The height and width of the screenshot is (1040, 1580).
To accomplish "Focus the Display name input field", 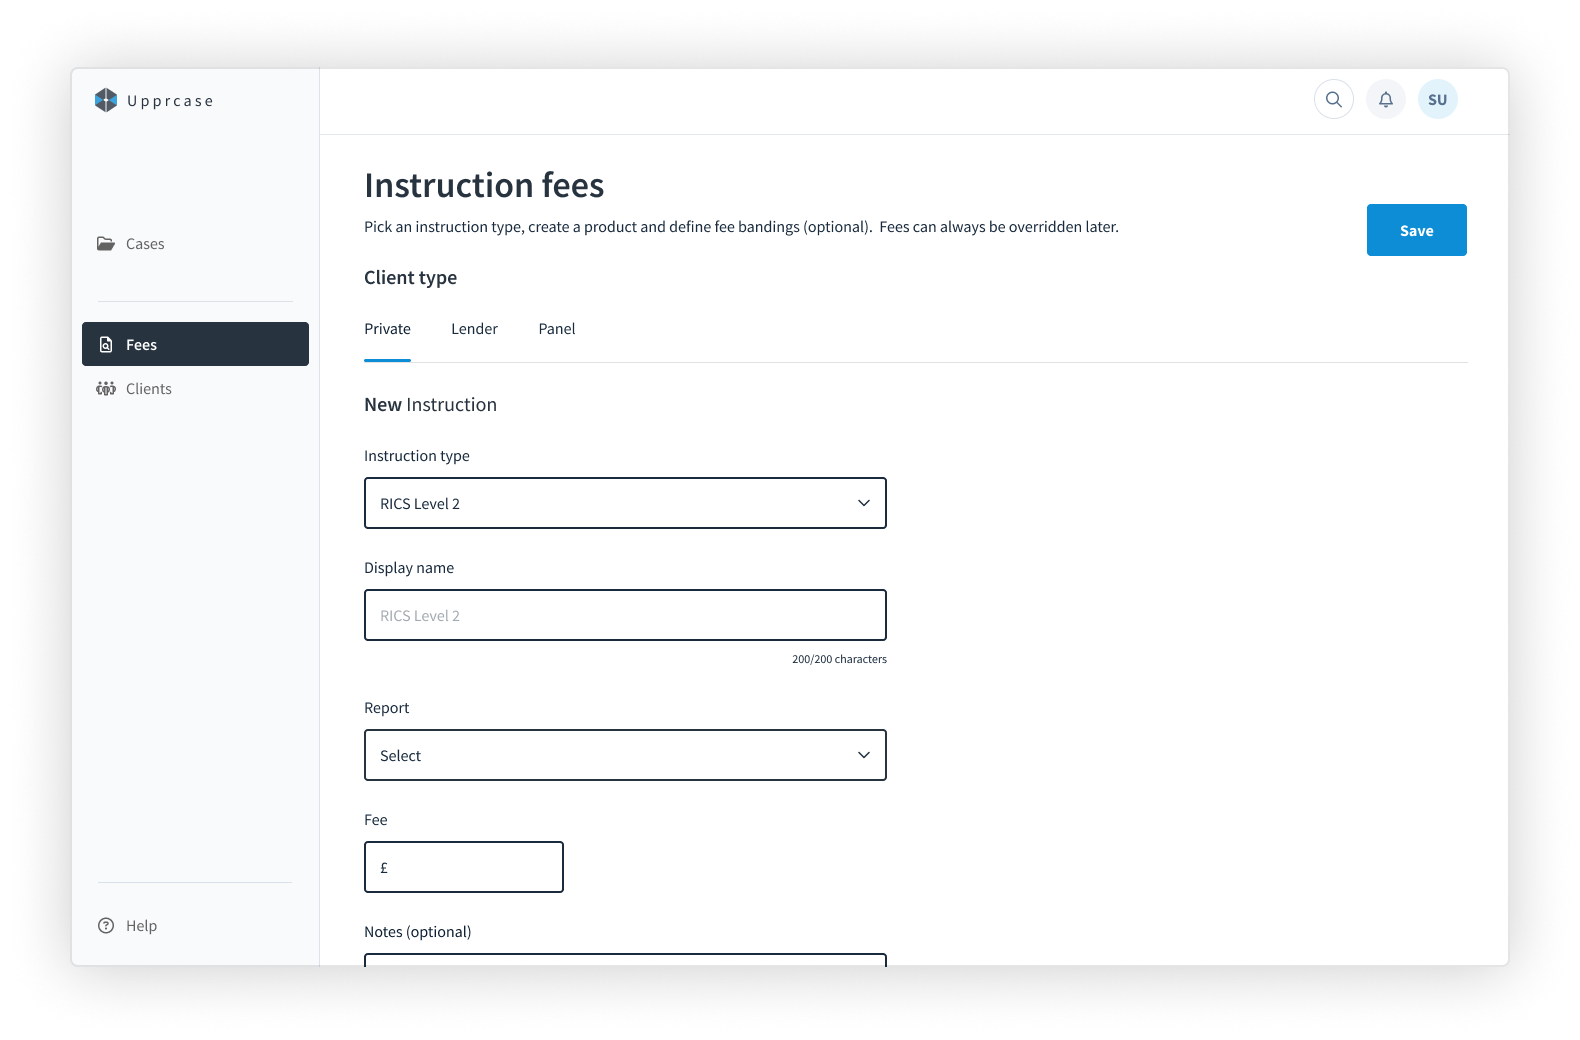I will [x=625, y=615].
